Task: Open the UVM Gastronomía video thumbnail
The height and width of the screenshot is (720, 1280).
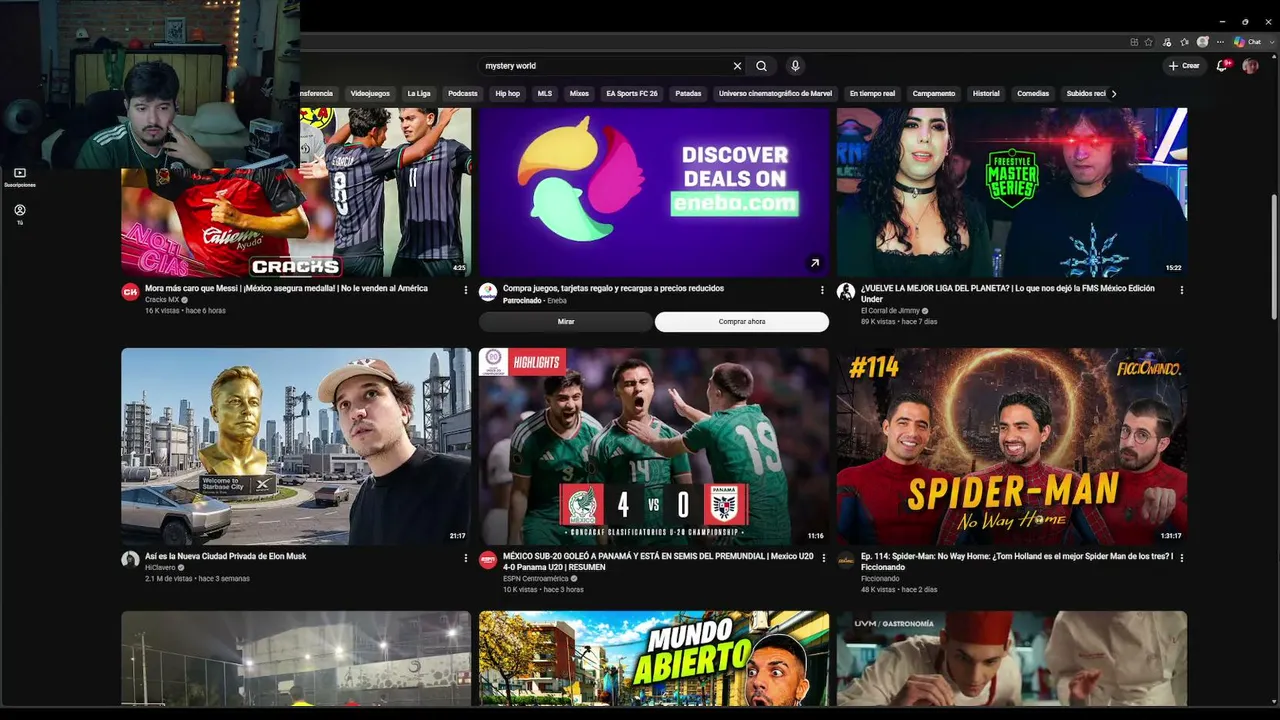Action: pyautogui.click(x=1012, y=659)
